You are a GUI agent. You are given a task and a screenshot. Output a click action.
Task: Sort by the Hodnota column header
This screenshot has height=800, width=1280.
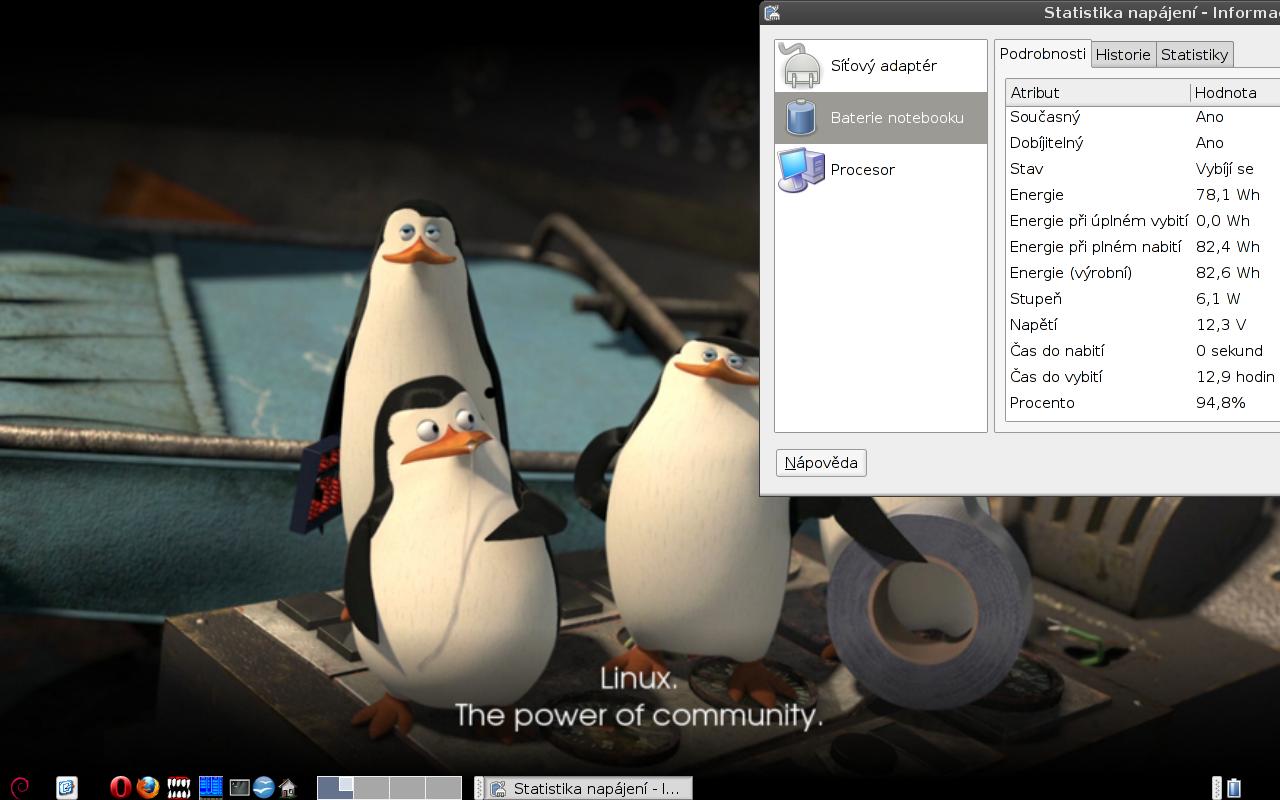[1235, 92]
